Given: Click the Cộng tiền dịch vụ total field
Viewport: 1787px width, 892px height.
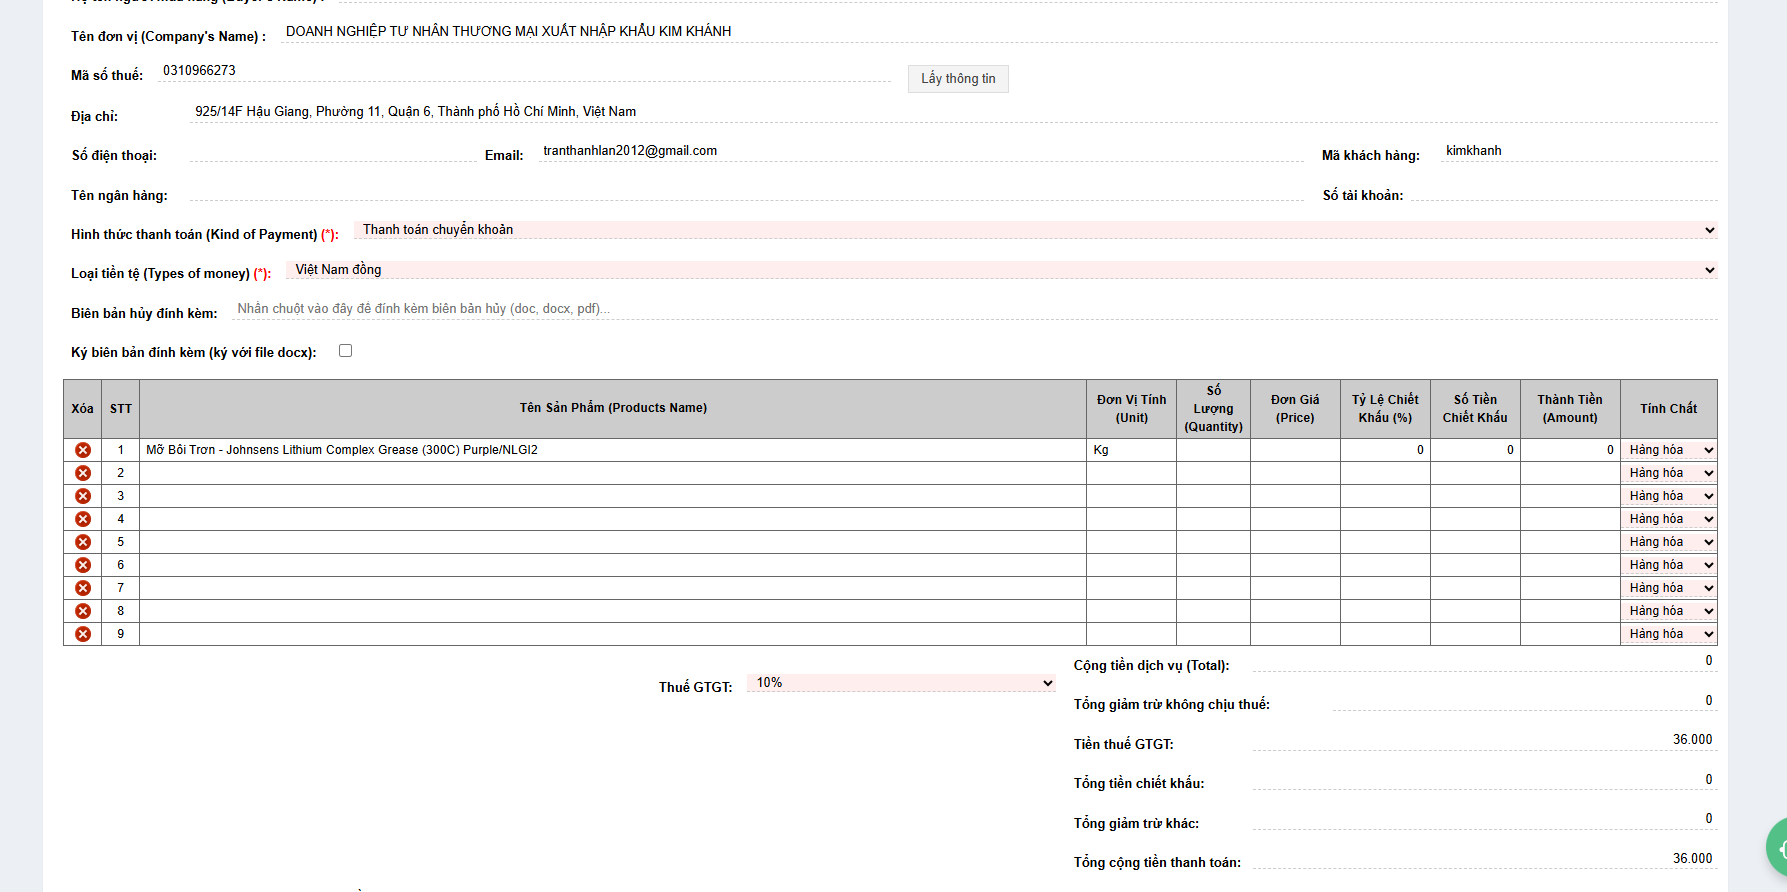Looking at the screenshot, I should (1485, 661).
